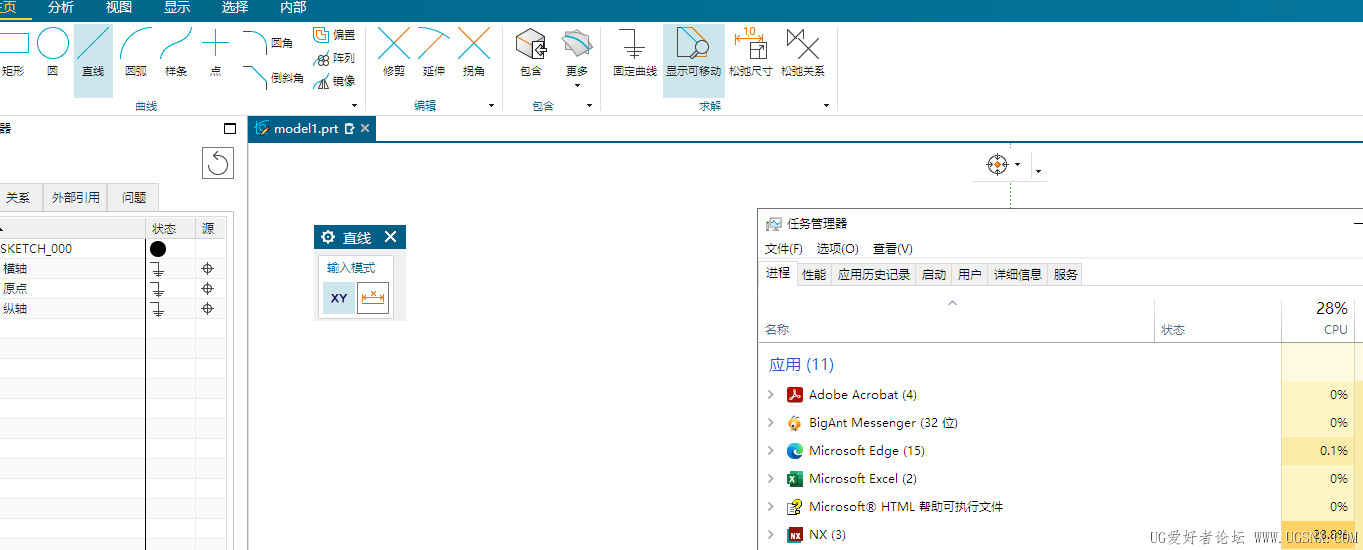Click the 镜像 (Mirror) tool
Screen dimensions: 1363x550
[x=334, y=81]
